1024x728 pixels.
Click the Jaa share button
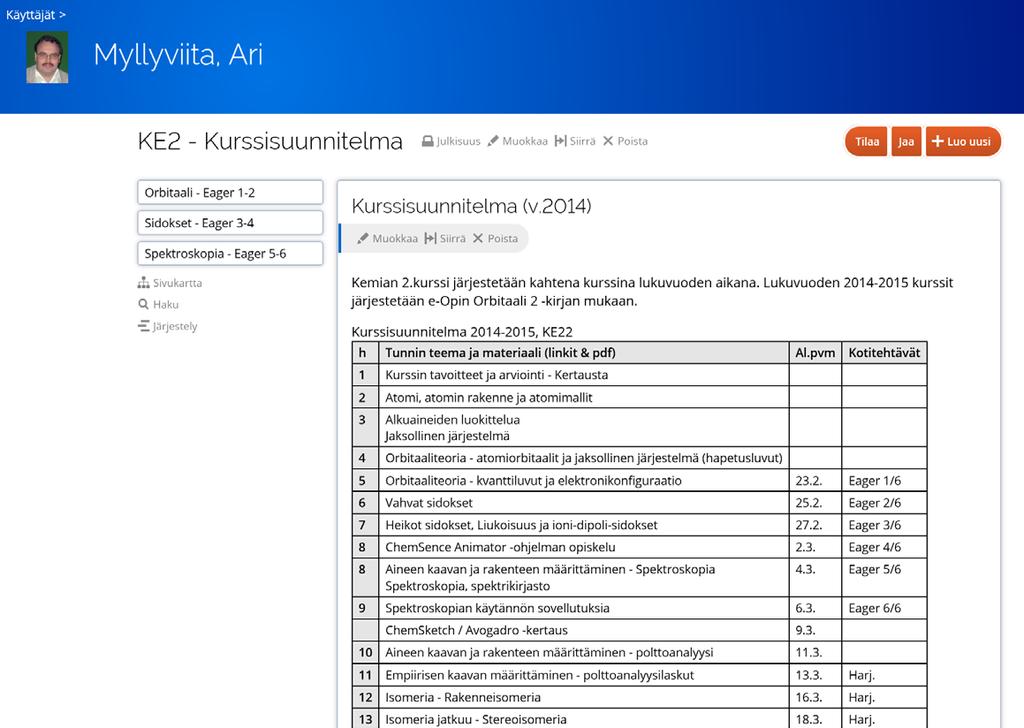pos(906,142)
